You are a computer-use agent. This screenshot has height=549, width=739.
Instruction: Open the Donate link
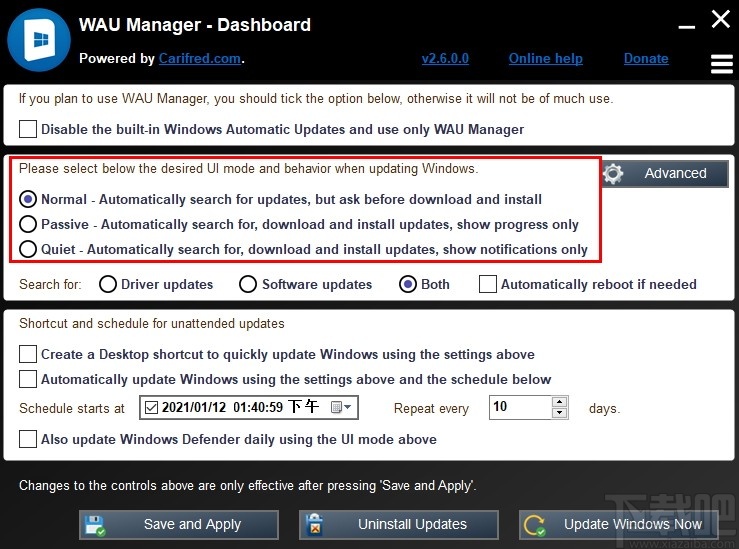click(646, 58)
